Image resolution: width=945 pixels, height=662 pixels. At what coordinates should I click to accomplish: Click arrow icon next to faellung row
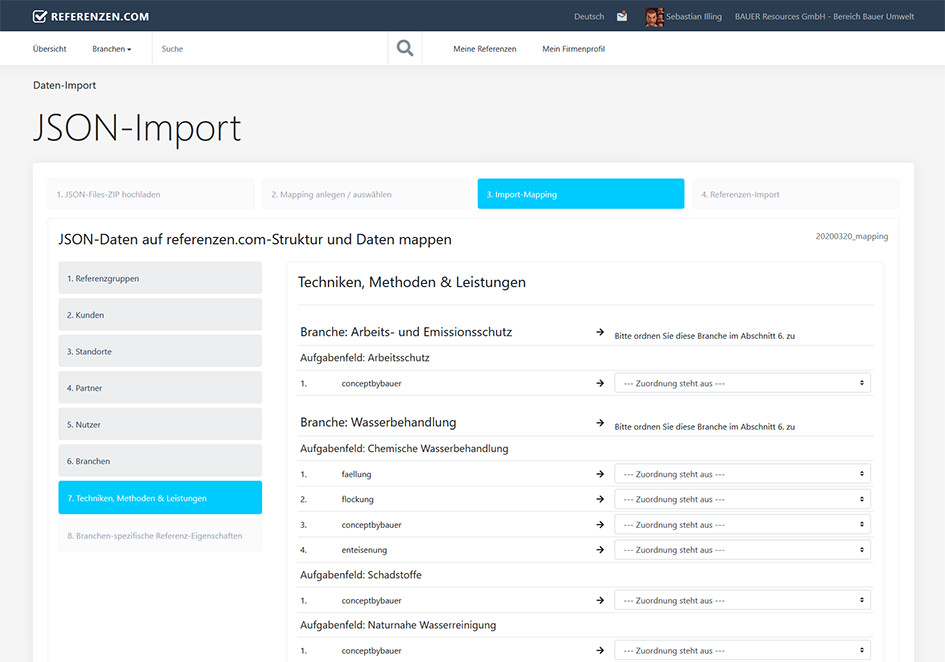[600, 474]
